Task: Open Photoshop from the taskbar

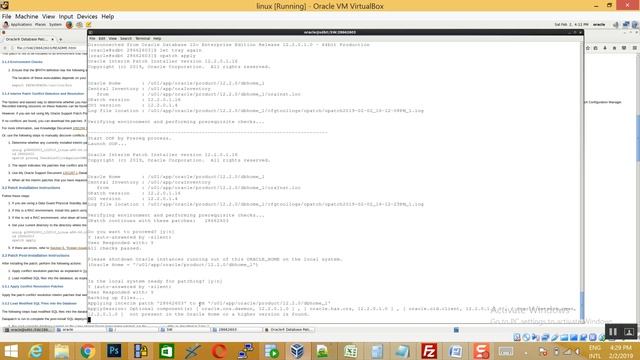Action: (x=114, y=351)
